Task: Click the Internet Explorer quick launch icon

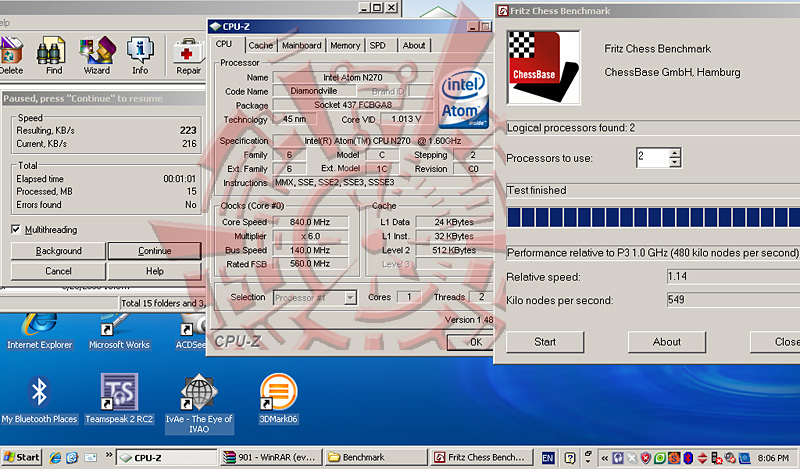Action: [x=55, y=458]
